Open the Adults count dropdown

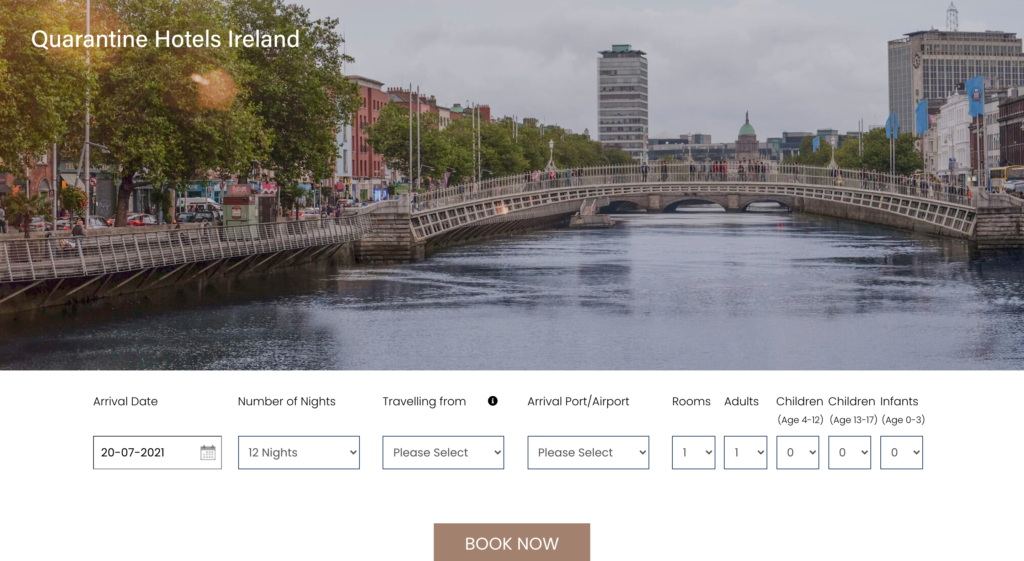pyautogui.click(x=745, y=453)
